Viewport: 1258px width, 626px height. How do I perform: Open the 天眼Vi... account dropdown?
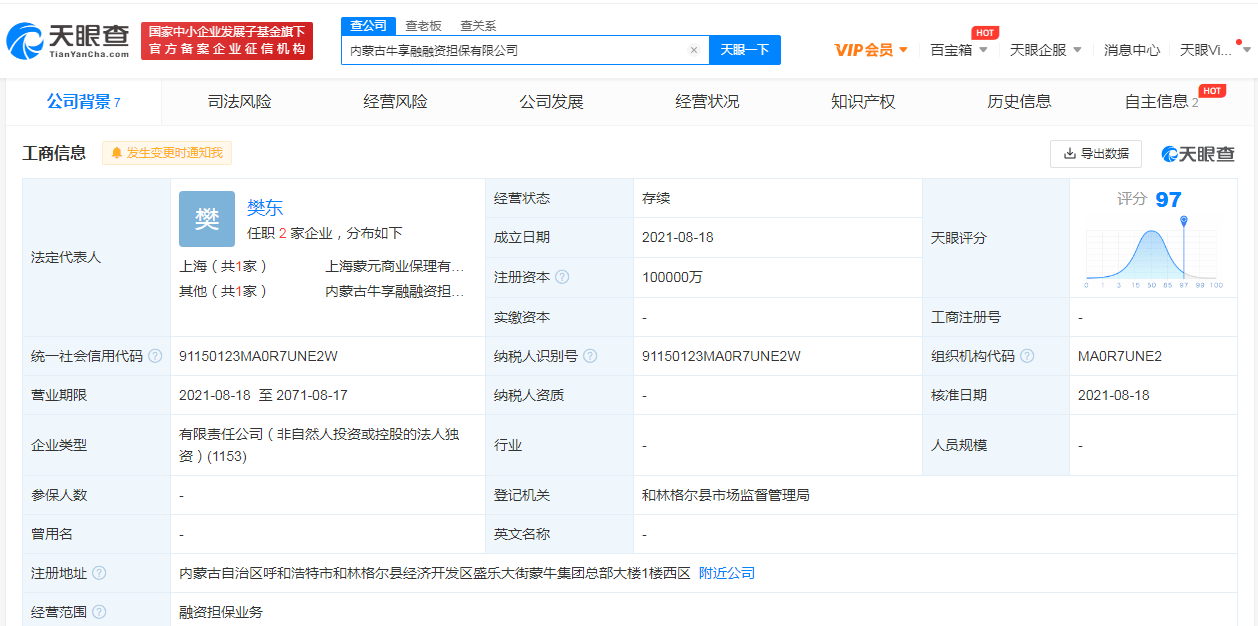click(1215, 50)
